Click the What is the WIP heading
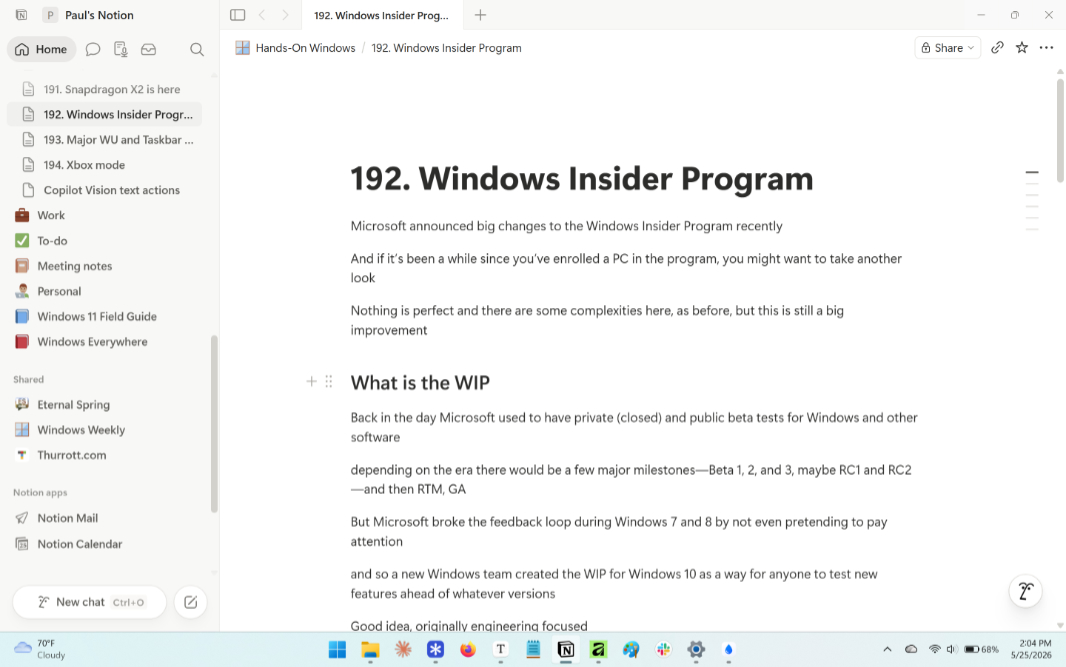This screenshot has height=667, width=1066. [420, 382]
